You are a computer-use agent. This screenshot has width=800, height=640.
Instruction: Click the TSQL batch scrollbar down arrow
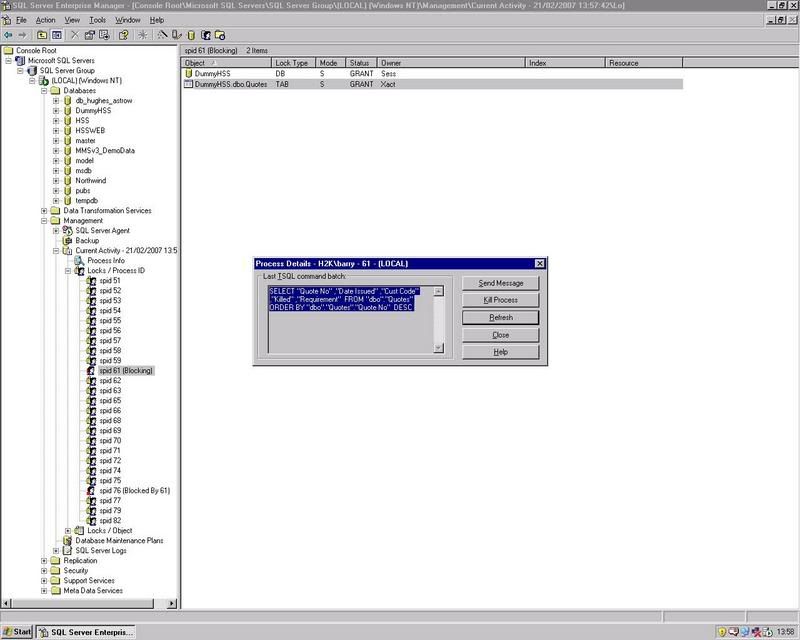439,348
